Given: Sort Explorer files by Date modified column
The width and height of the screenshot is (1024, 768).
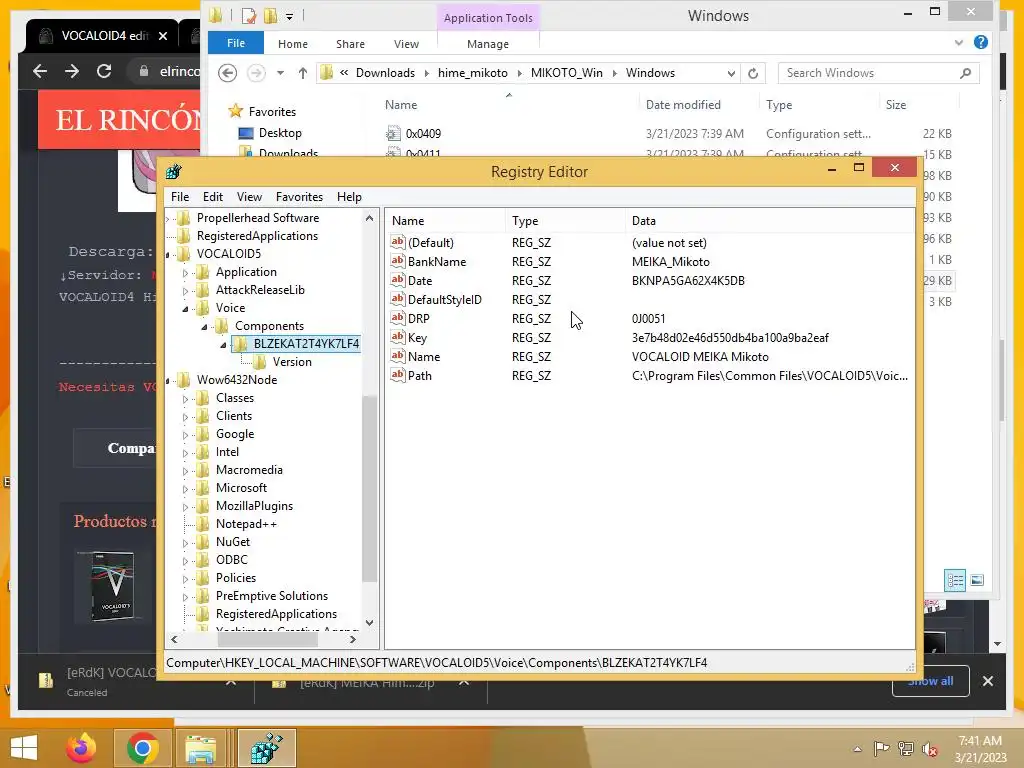Looking at the screenshot, I should click(x=682, y=104).
